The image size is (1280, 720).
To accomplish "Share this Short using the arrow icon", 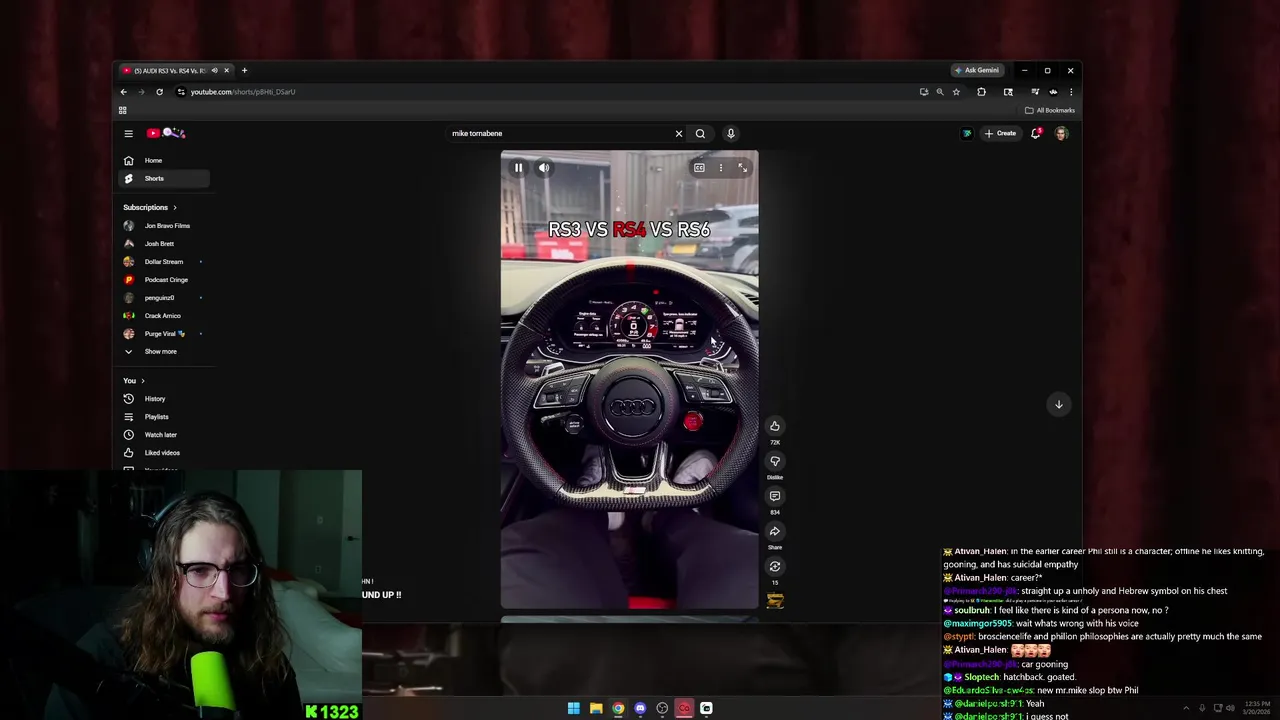I will pyautogui.click(x=775, y=531).
